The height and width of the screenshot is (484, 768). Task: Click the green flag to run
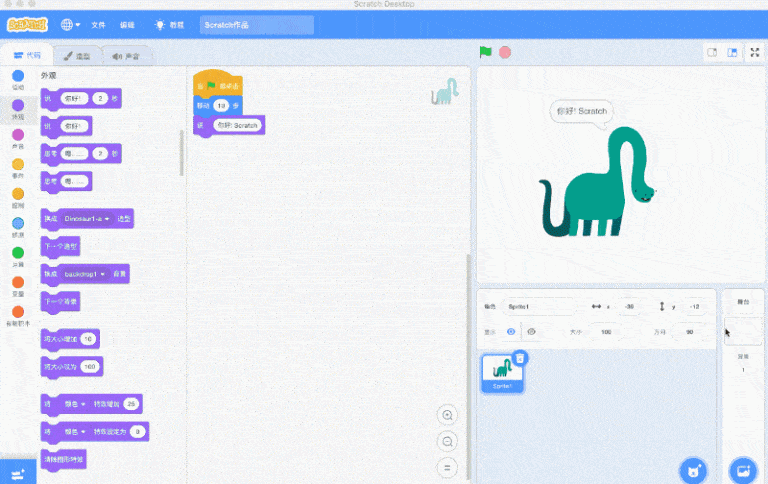[x=486, y=52]
